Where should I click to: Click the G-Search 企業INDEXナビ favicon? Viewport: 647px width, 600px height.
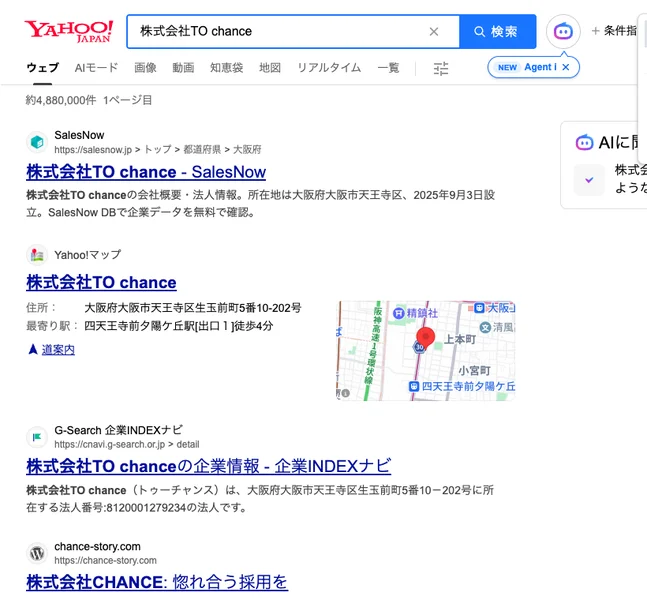coord(37,437)
